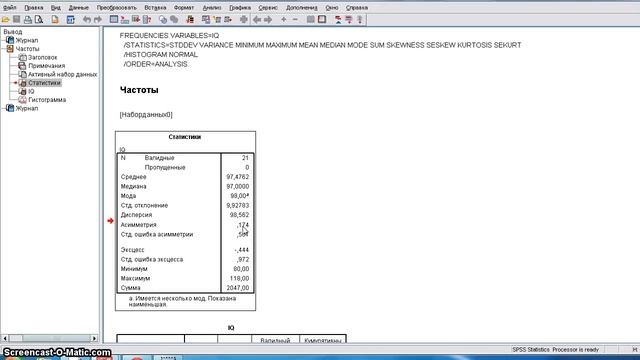Select Примечания in the outline tree

pos(47,66)
